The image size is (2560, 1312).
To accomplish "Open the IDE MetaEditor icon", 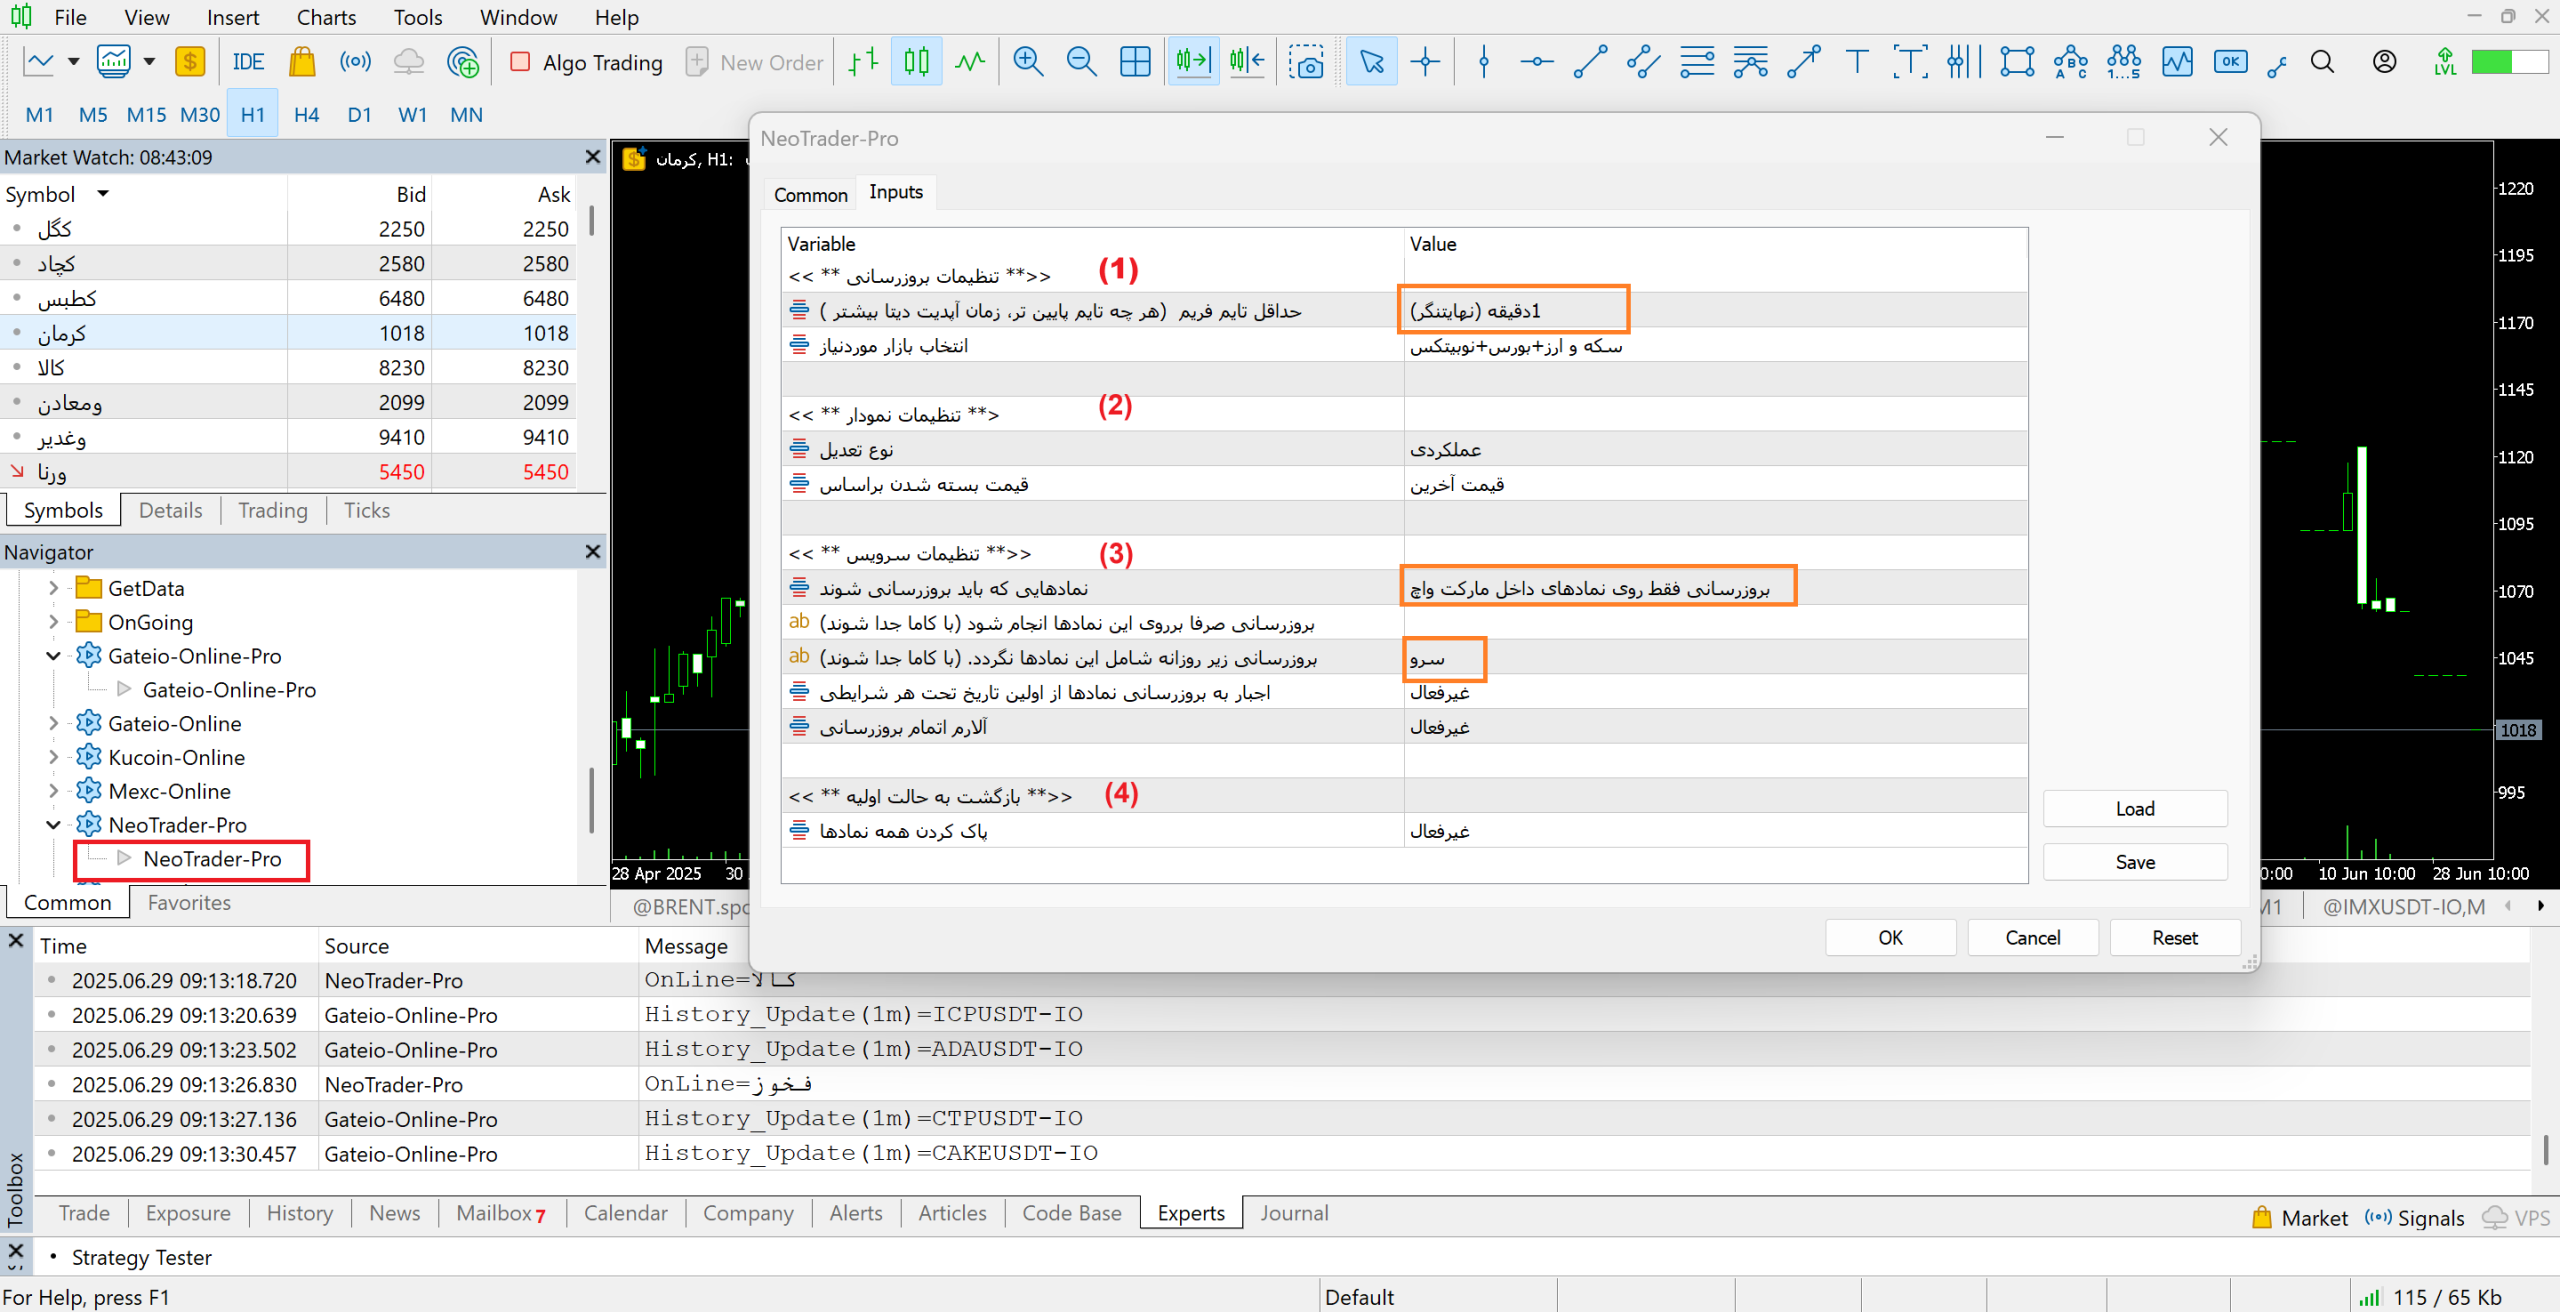I will (248, 62).
